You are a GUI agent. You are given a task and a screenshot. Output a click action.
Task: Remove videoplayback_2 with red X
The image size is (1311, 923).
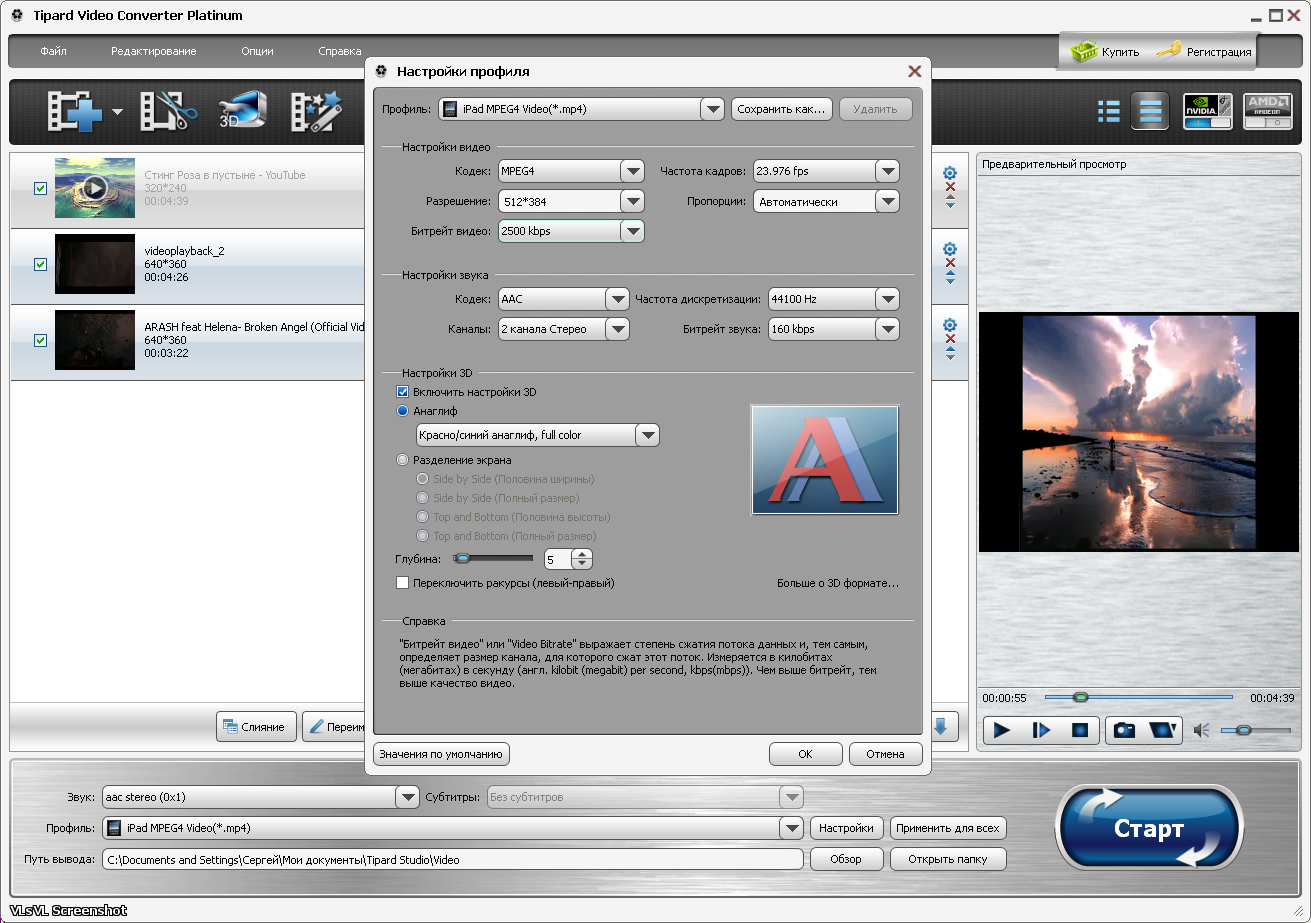click(950, 263)
